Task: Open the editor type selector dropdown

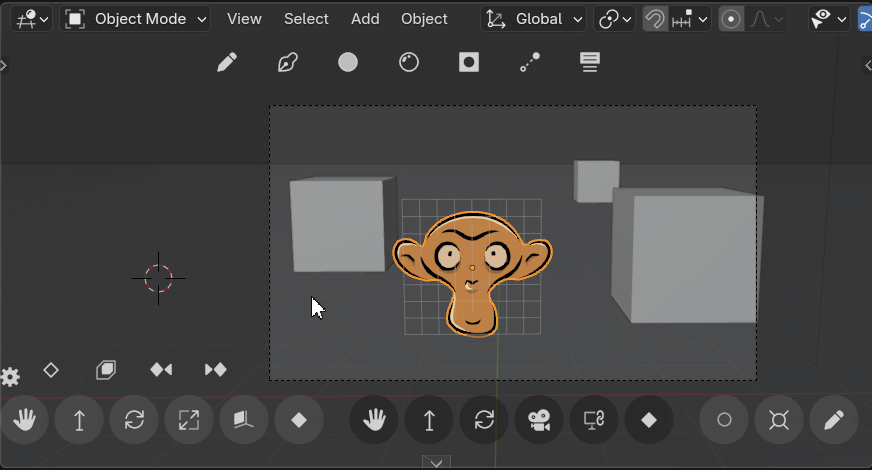Action: click(x=32, y=19)
